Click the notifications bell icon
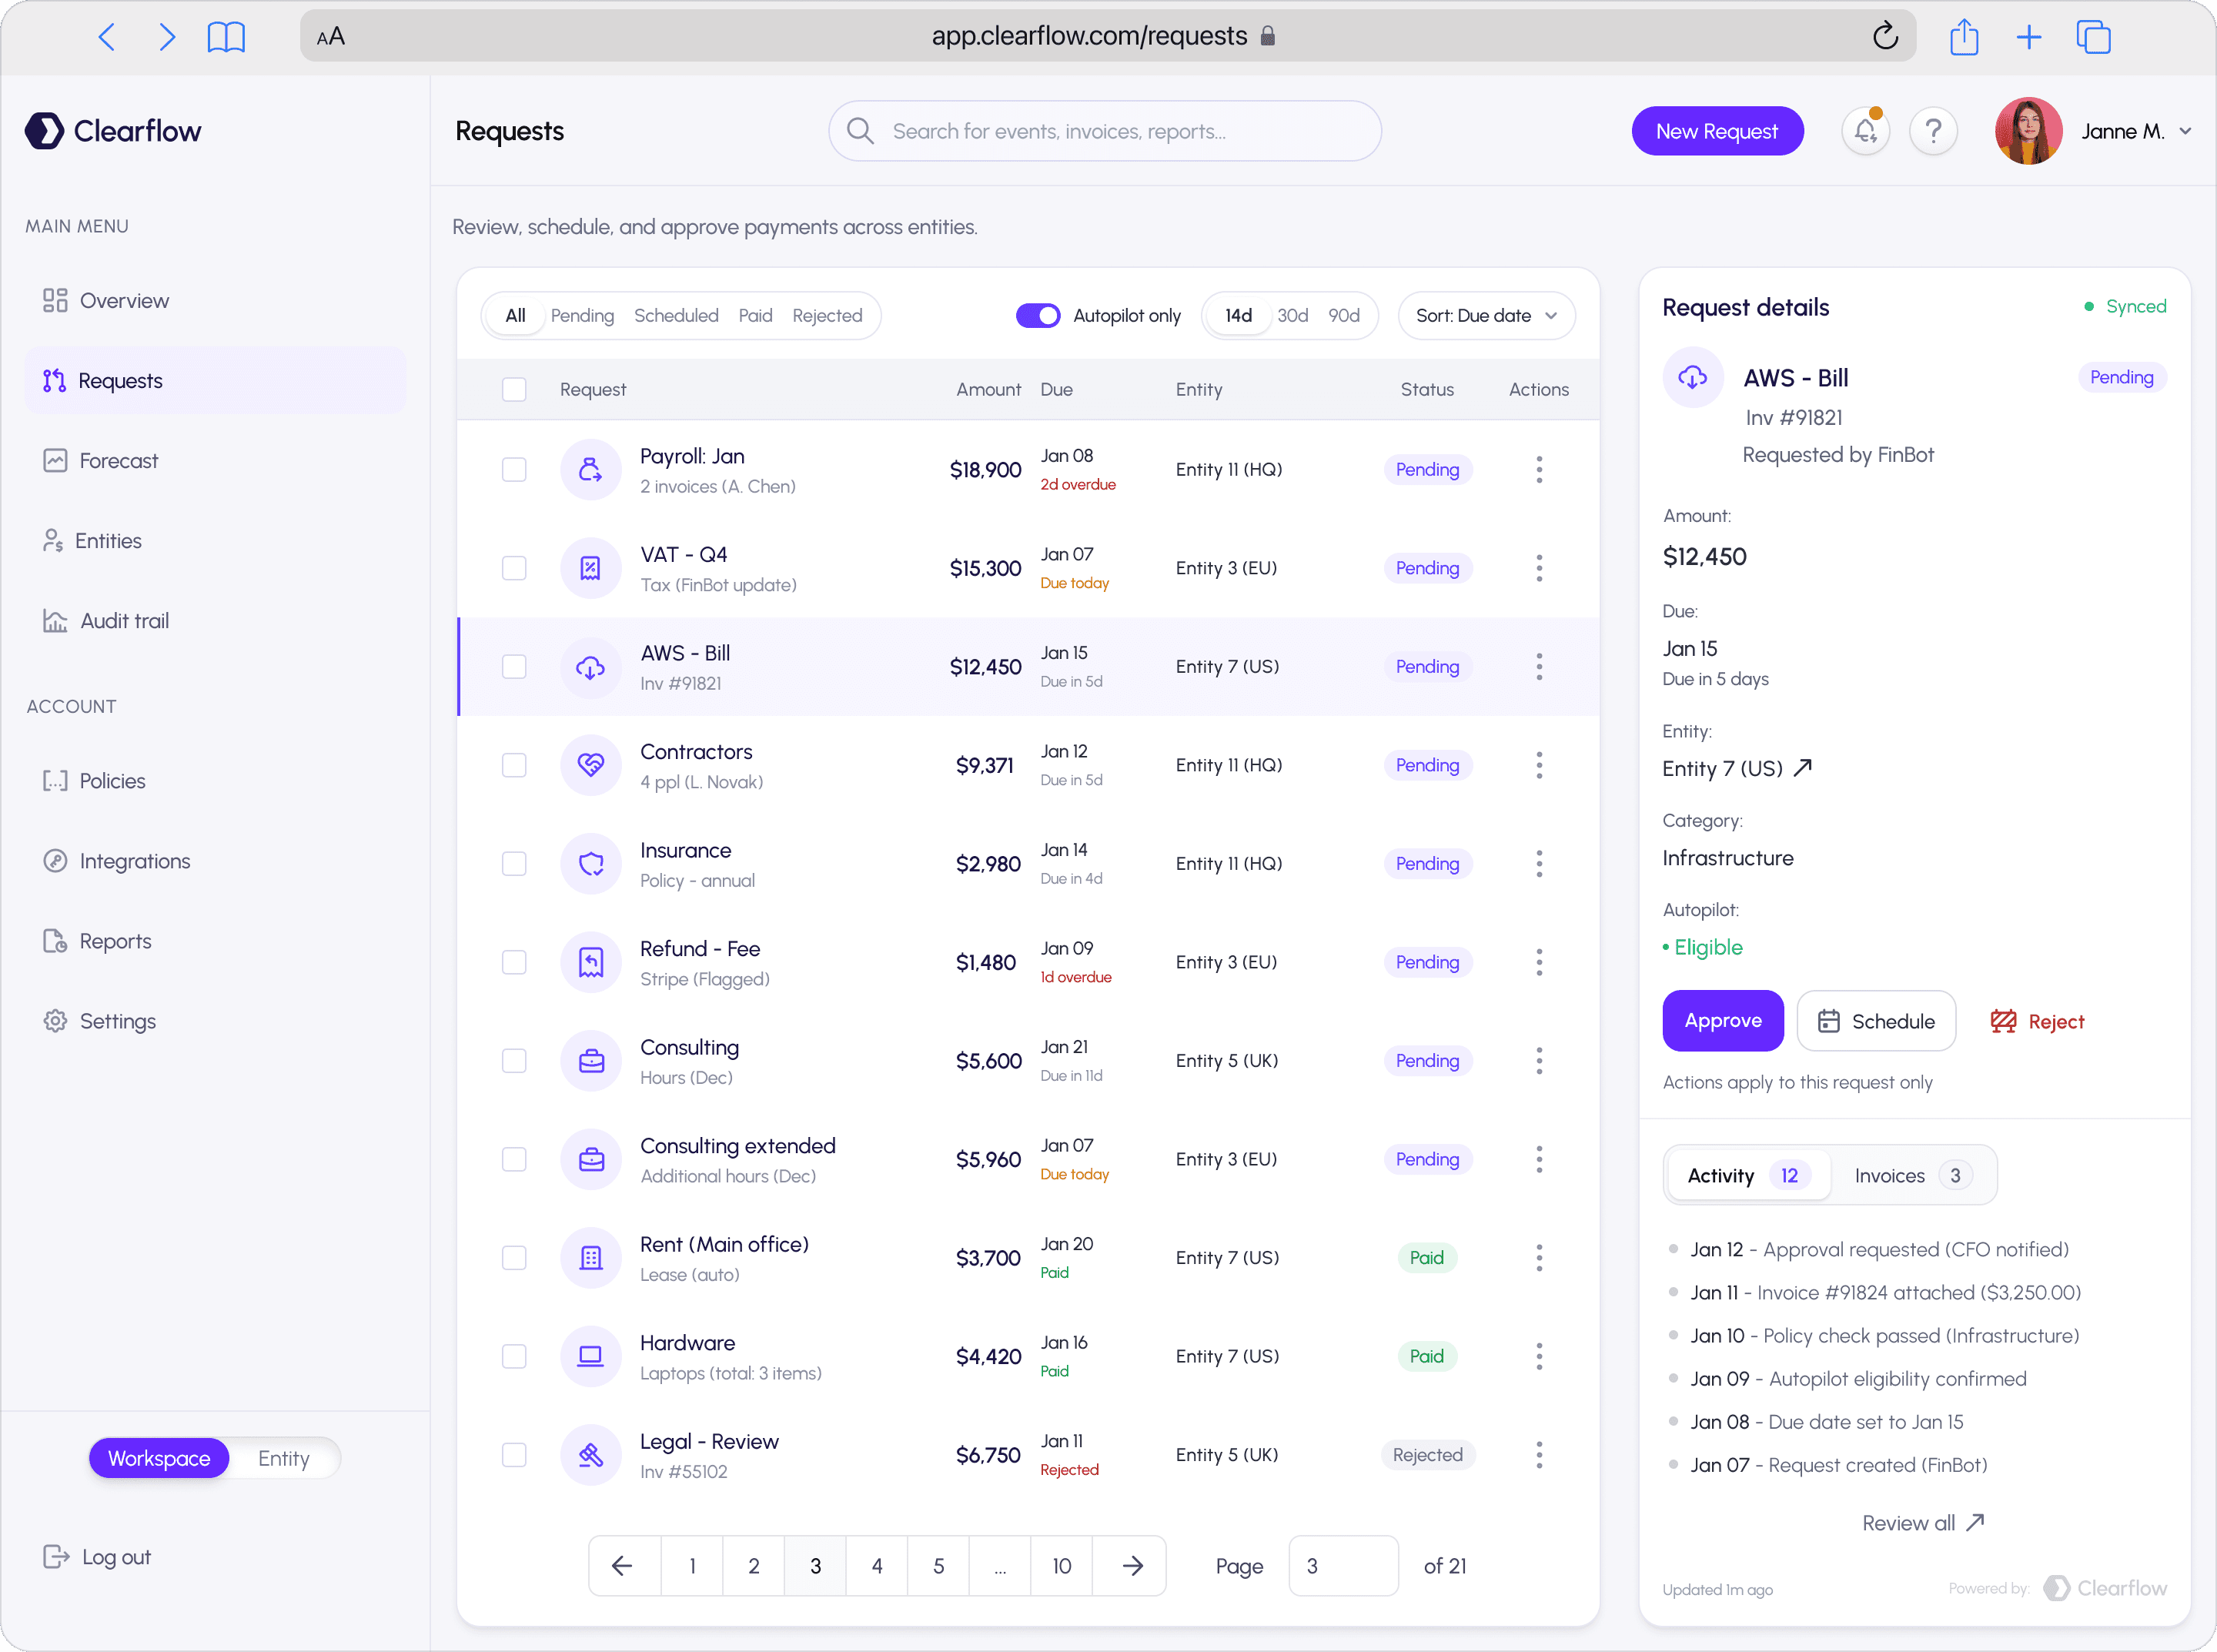The height and width of the screenshot is (1652, 2217). 1865,131
